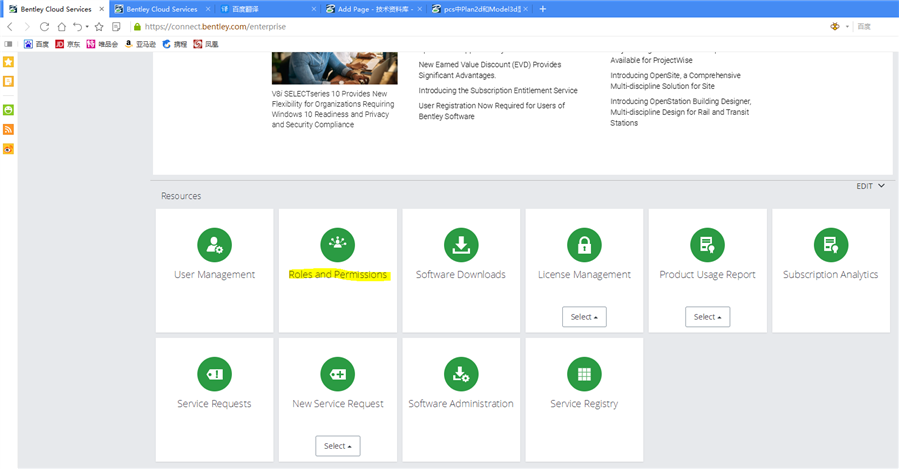Viewport: 899px width, 469px height.
Task: Click the Service Registry grid icon
Action: pos(584,374)
